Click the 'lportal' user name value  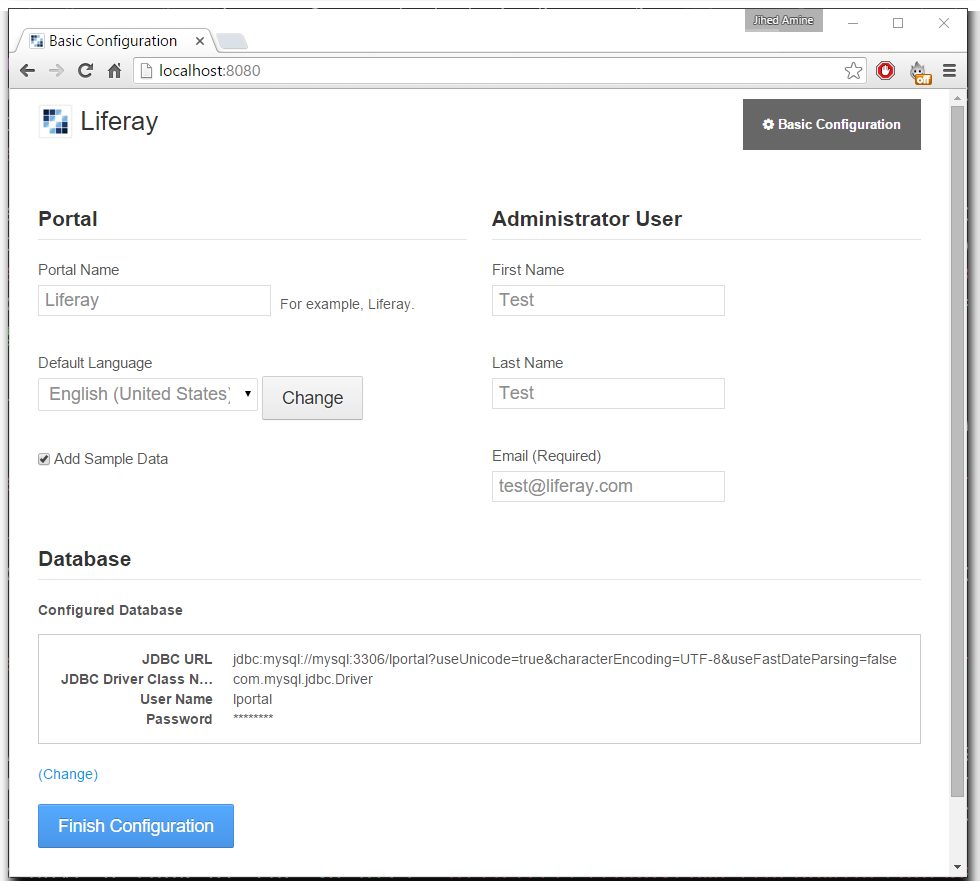(252, 699)
